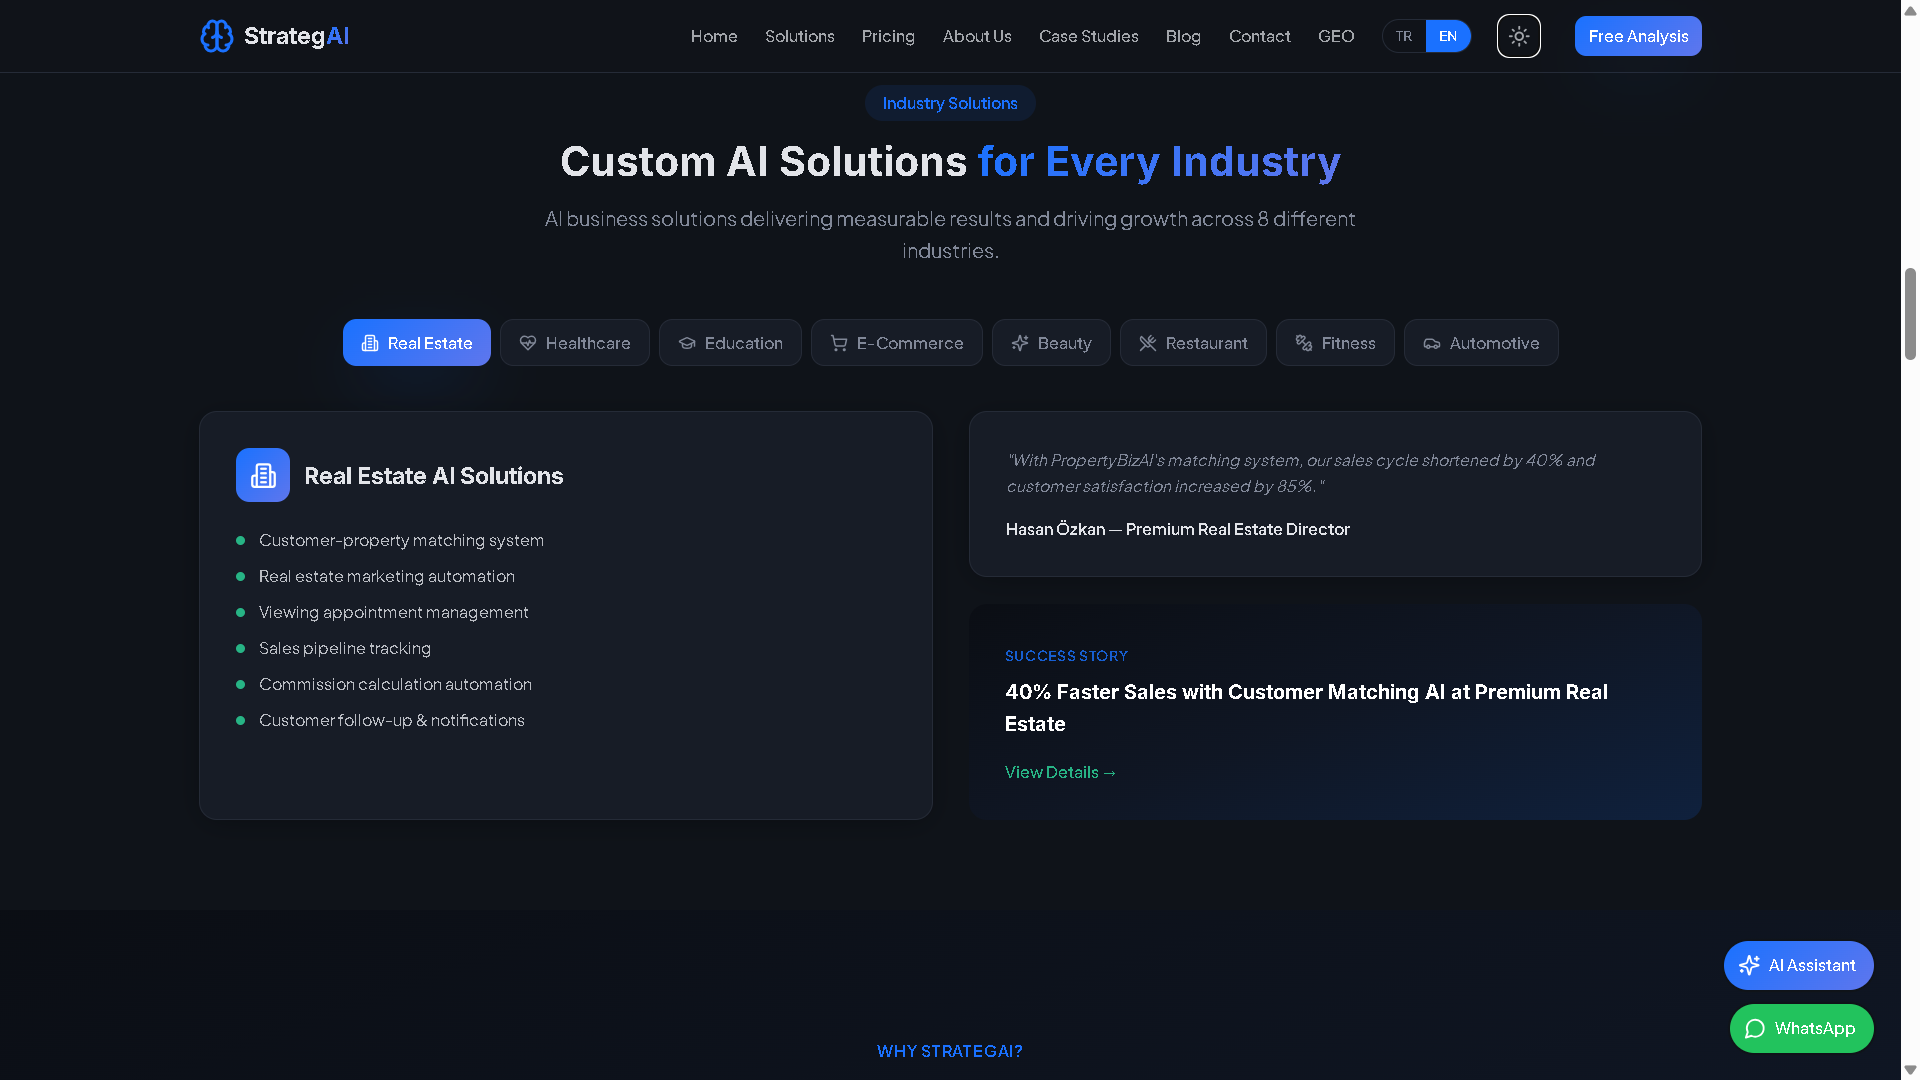Viewport: 1920px width, 1080px height.
Task: Click the Real Estate building icon tile
Action: coord(263,475)
